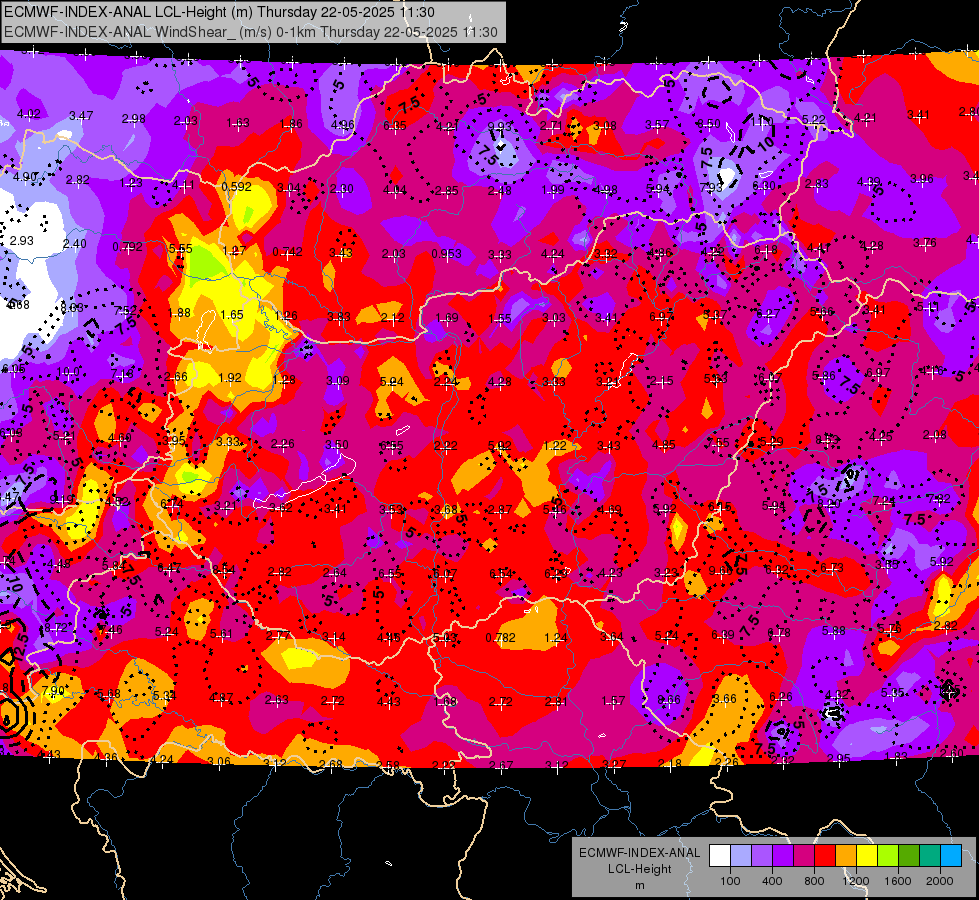Screen dimensions: 979x900
Task: Click the map value 7.55
Action: 718,442
